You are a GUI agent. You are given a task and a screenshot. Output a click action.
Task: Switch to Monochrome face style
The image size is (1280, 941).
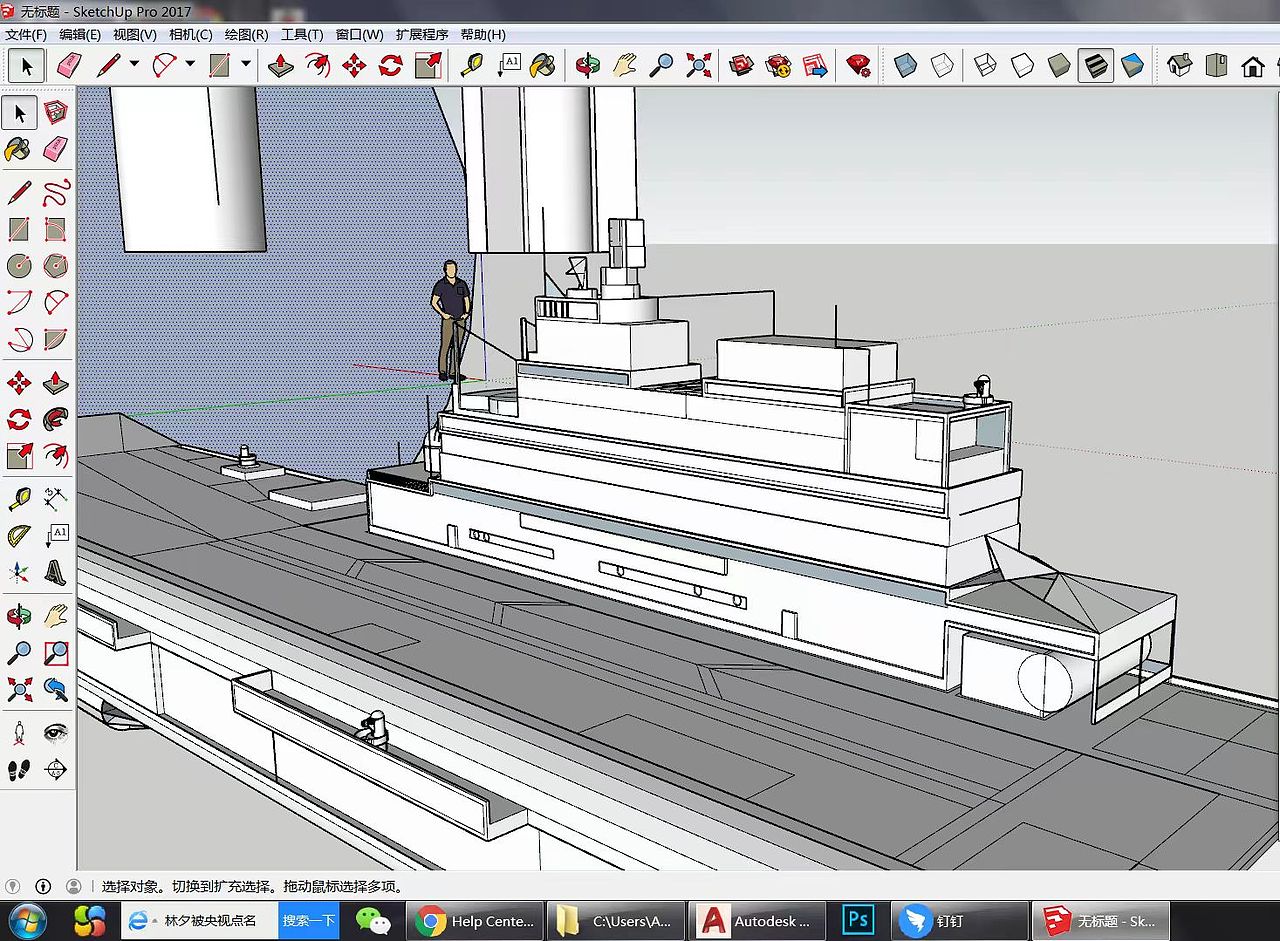coord(1133,66)
